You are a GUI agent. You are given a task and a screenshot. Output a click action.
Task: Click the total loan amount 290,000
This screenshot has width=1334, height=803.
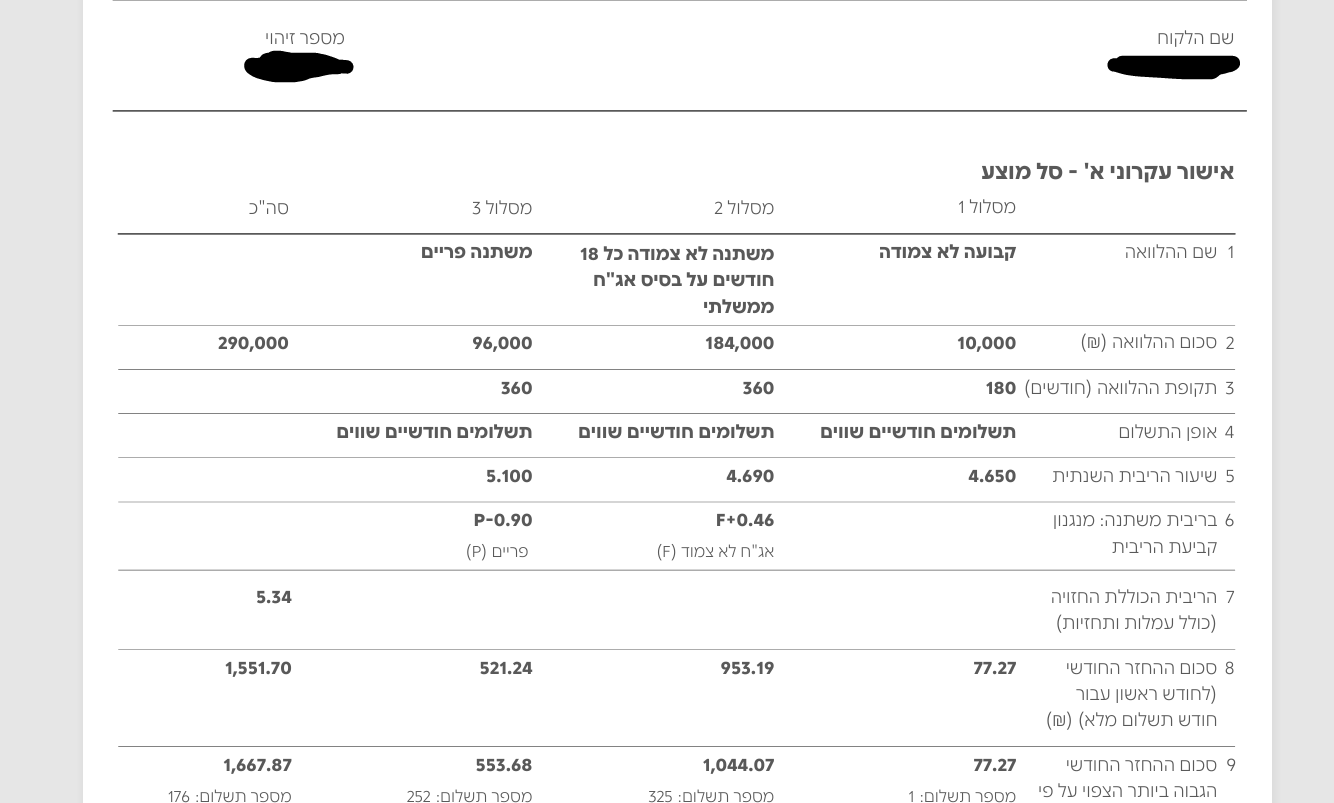click(x=253, y=343)
